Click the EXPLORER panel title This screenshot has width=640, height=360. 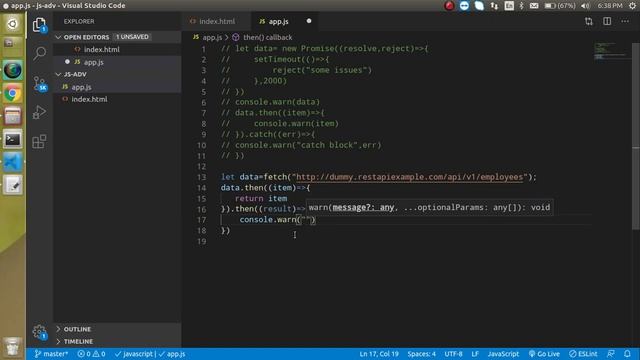tap(79, 21)
